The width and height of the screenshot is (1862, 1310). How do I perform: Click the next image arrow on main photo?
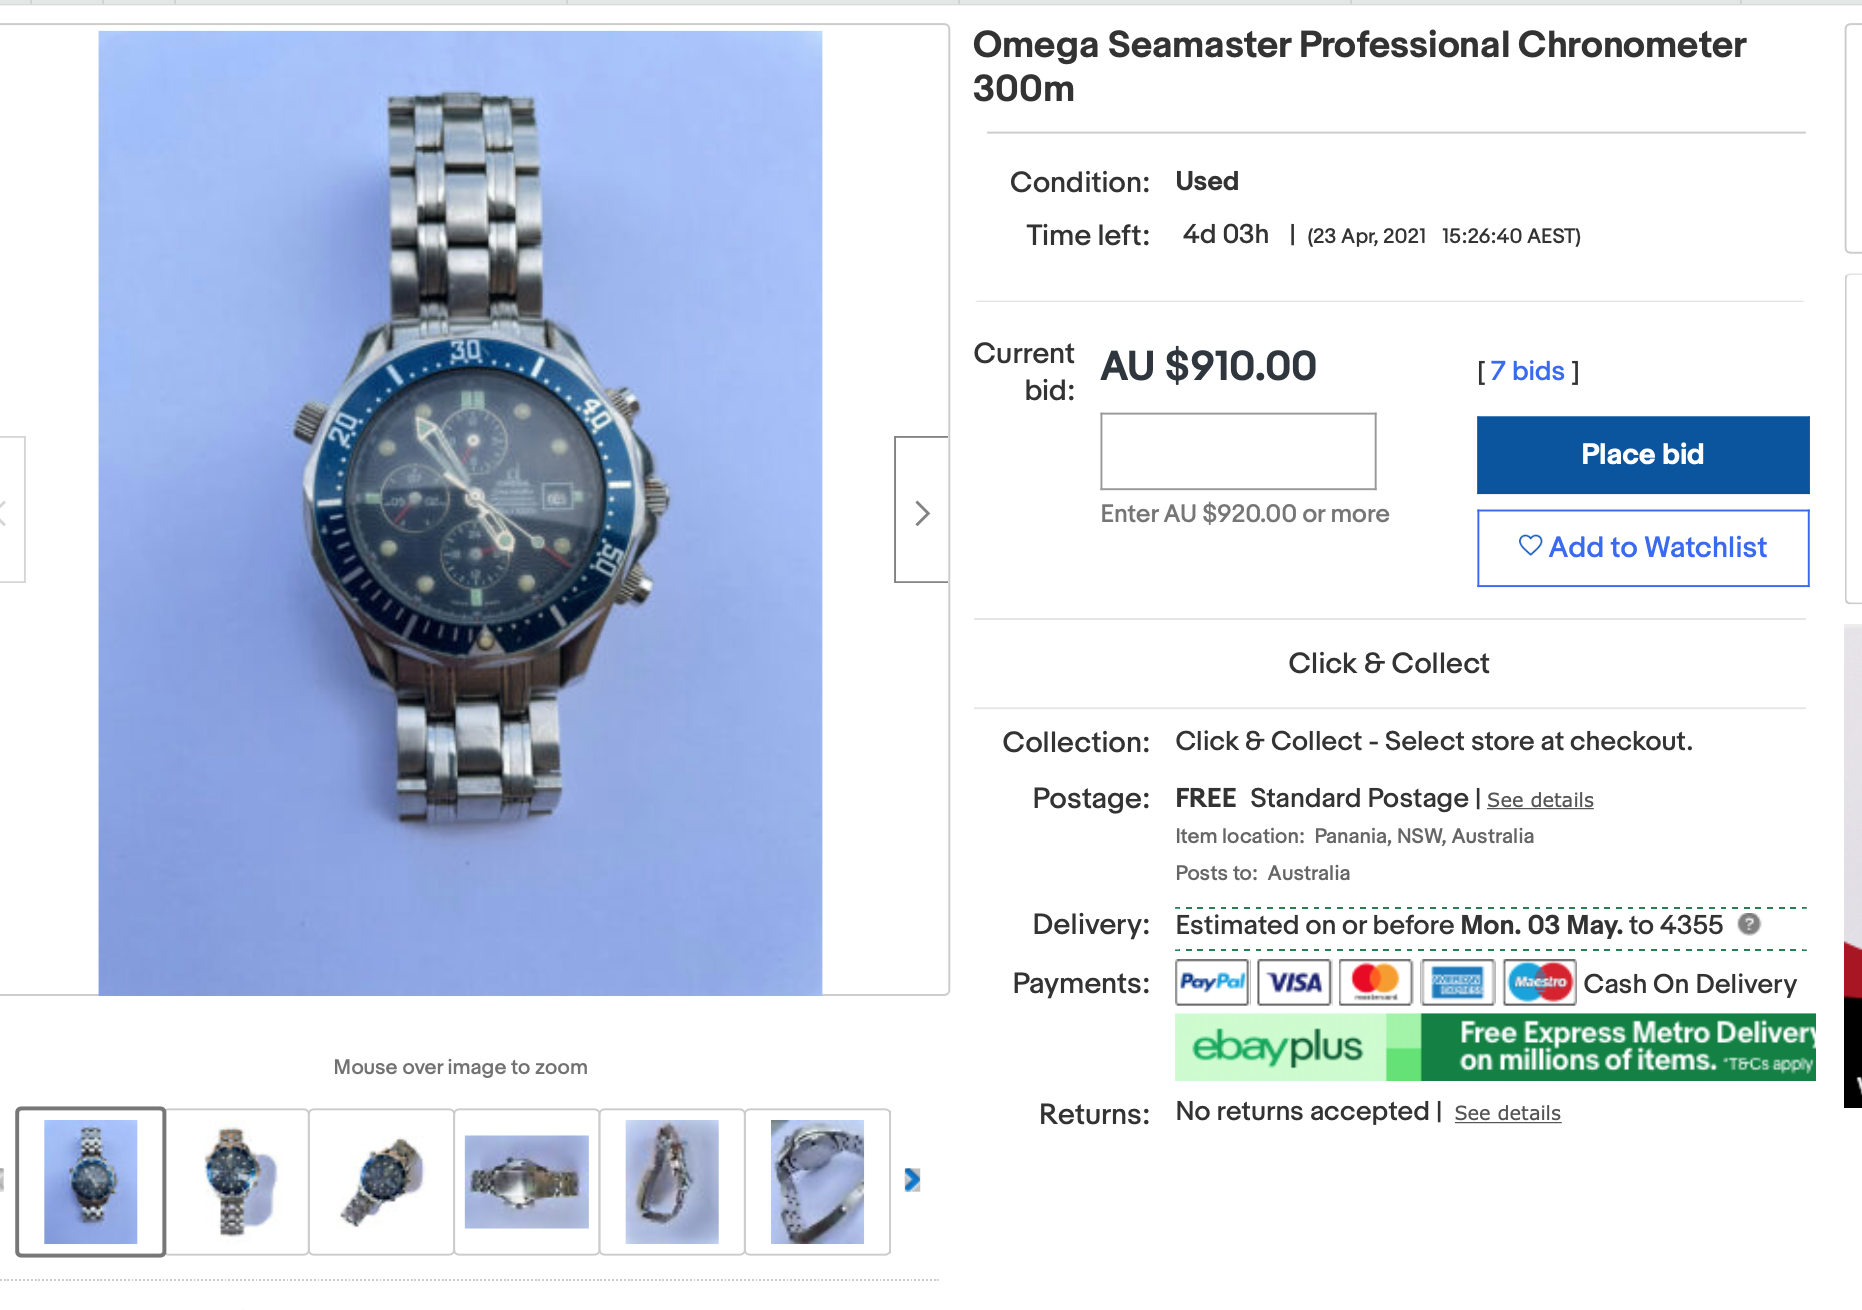point(921,512)
